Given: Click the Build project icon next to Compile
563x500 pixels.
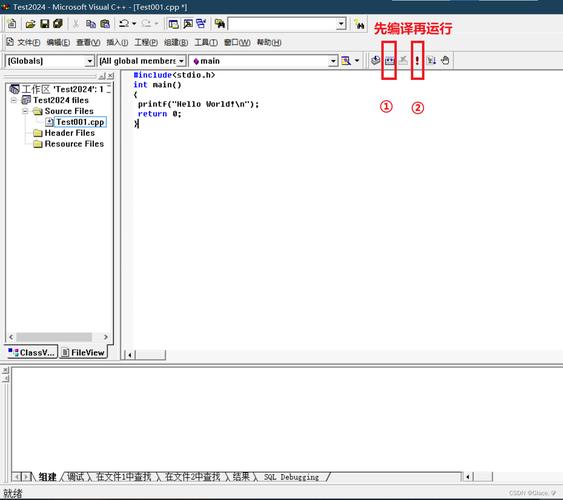Looking at the screenshot, I should 390,60.
